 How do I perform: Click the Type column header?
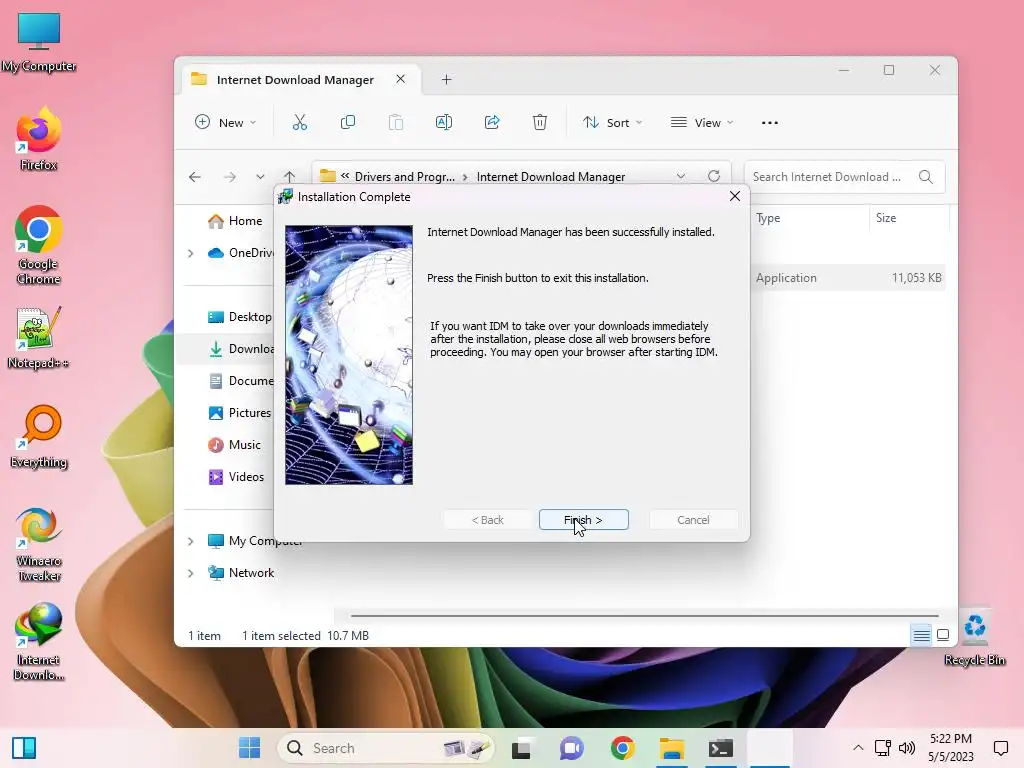pos(768,218)
